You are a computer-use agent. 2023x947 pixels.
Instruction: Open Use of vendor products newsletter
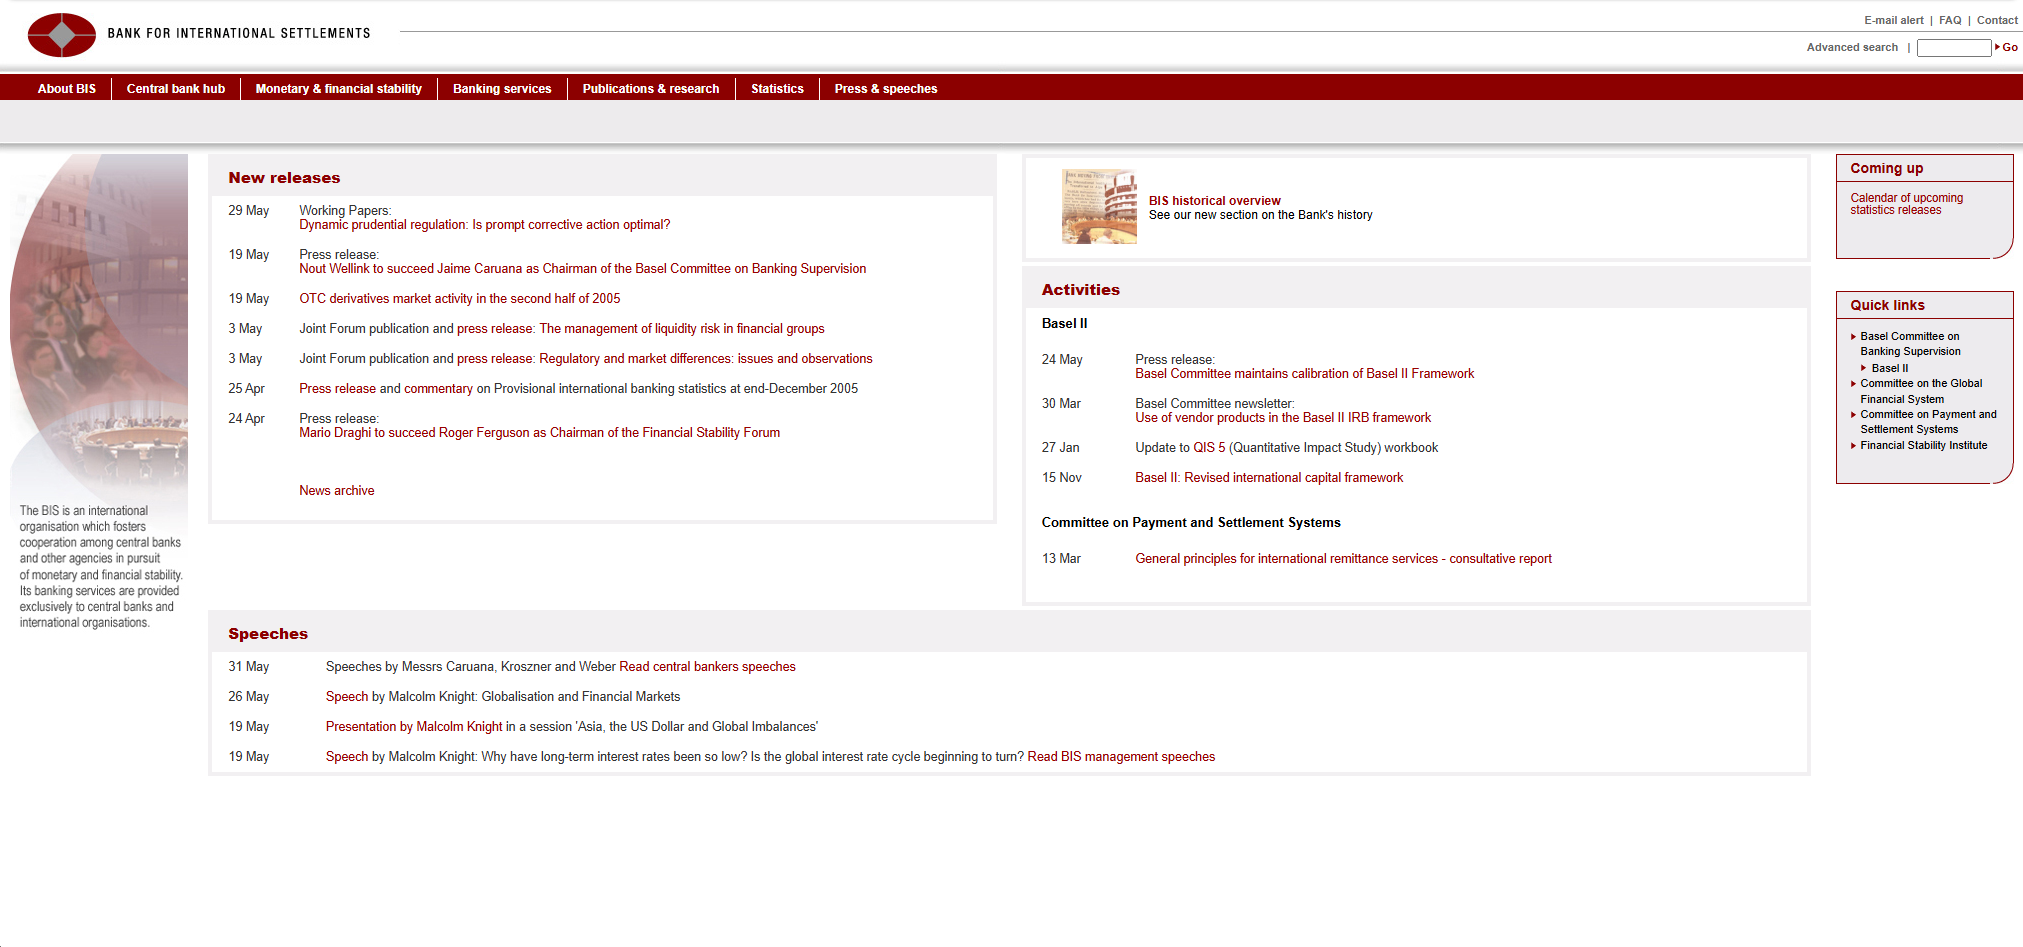(1283, 418)
